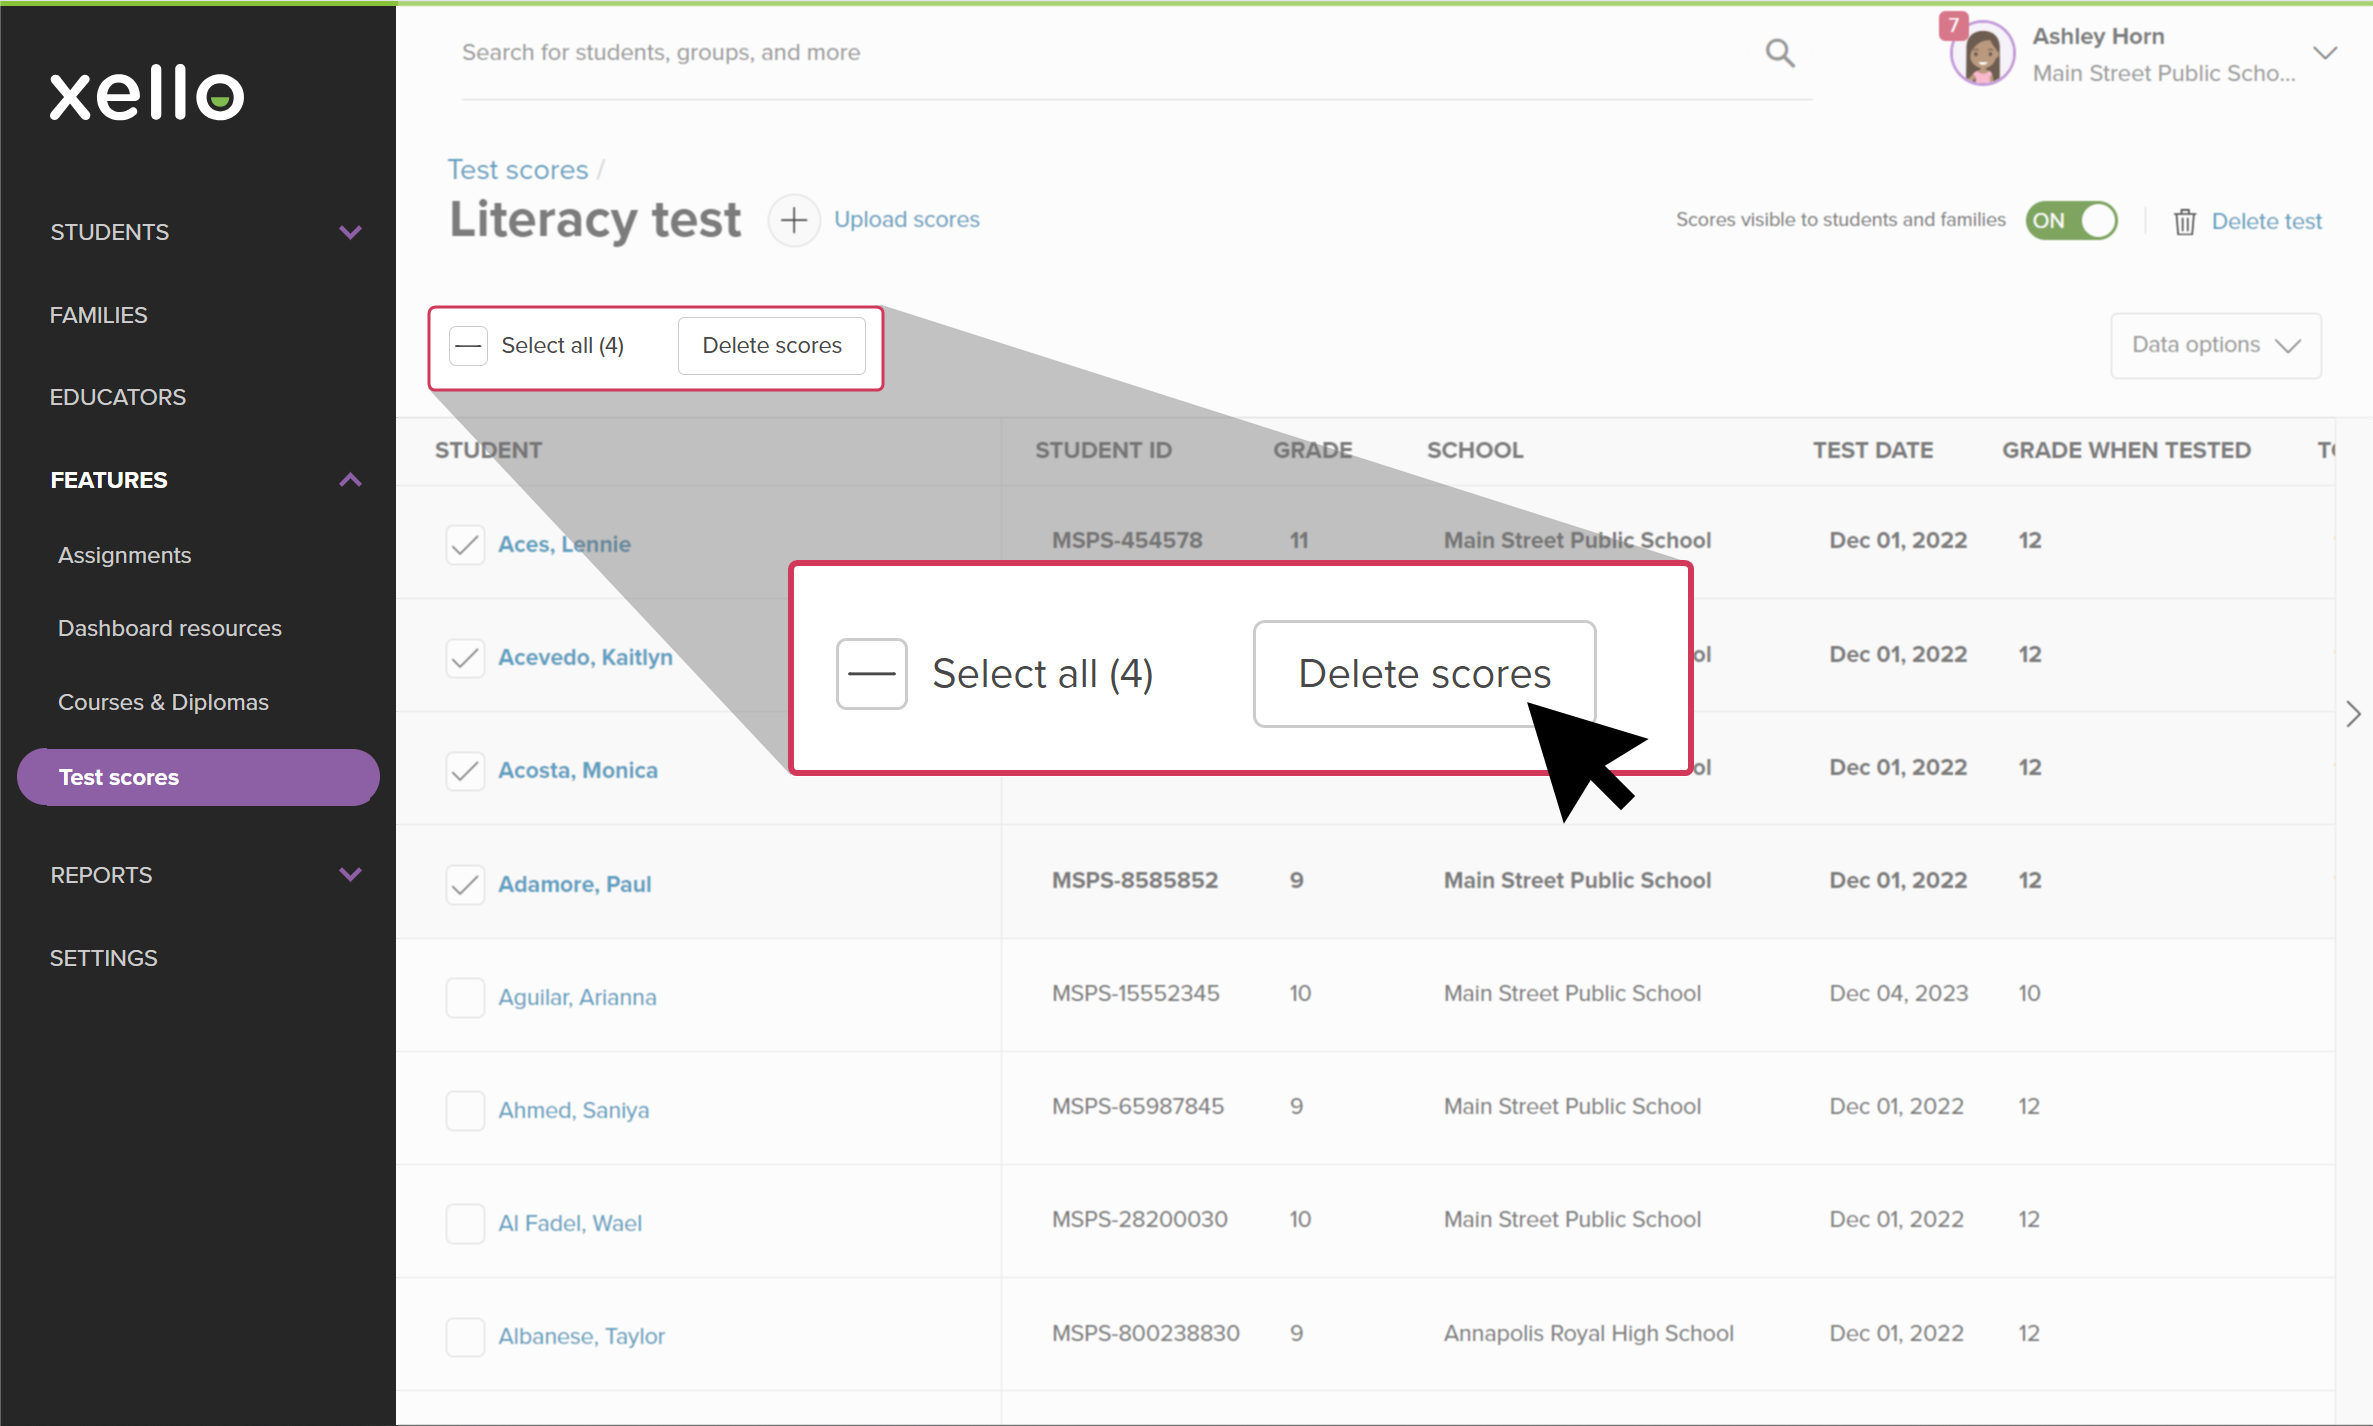
Task: Click the red notification badge showing 7
Action: pyautogui.click(x=1952, y=24)
